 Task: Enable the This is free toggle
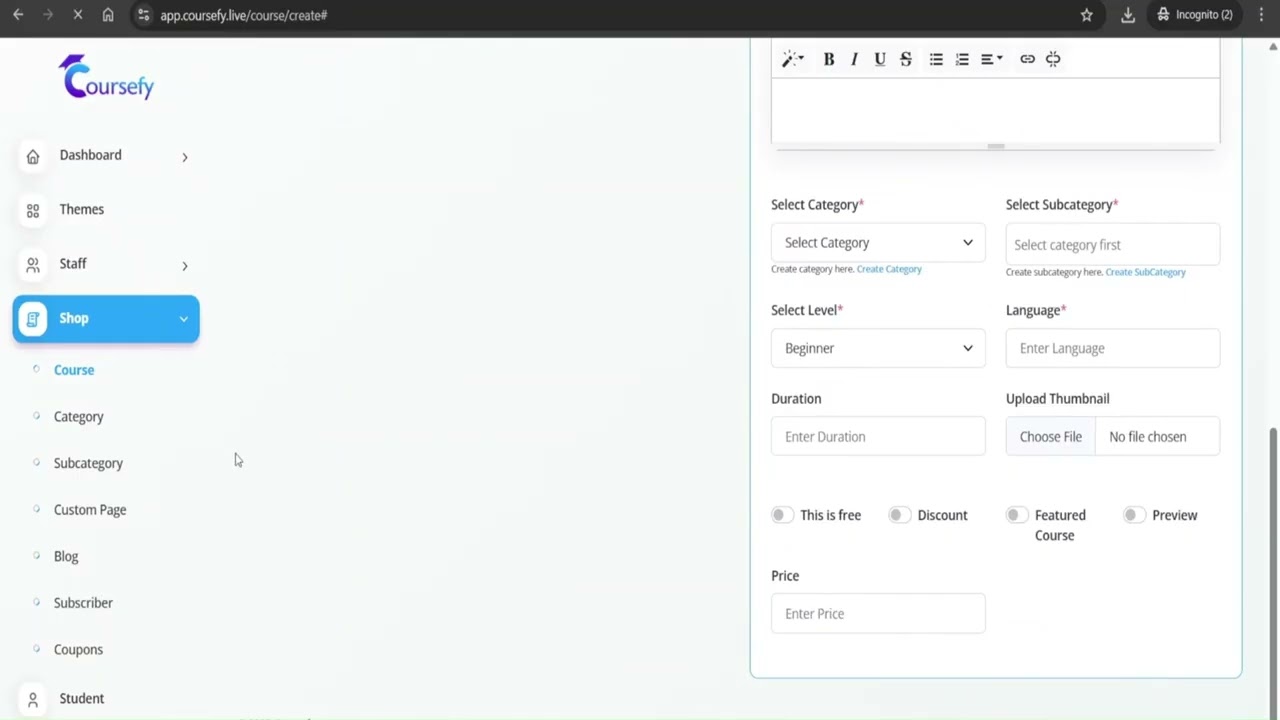(782, 515)
